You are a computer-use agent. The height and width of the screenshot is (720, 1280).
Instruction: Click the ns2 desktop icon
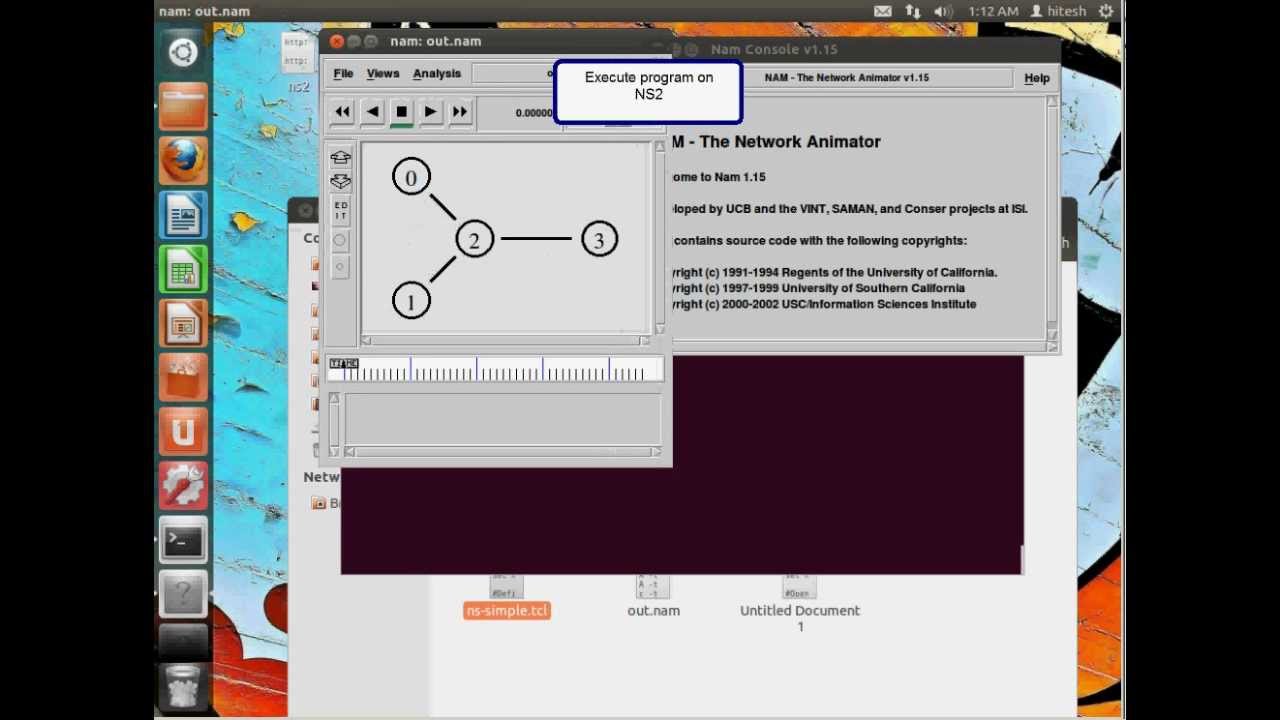(x=298, y=62)
